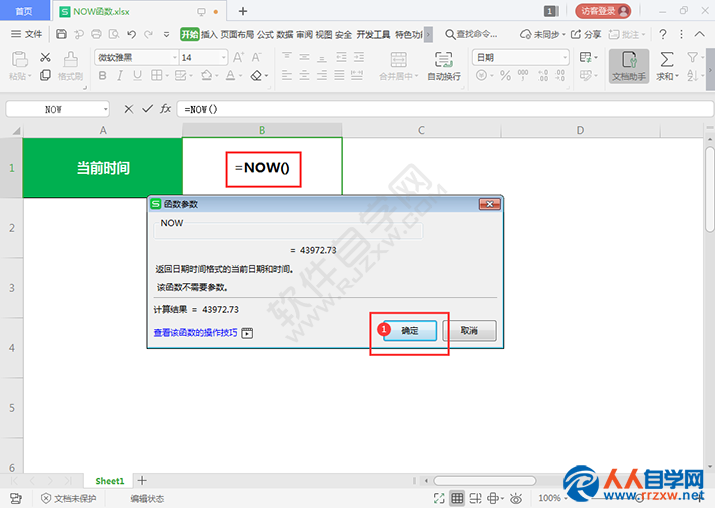The height and width of the screenshot is (508, 715).
Task: Toggle Underline formatting
Action: 137,76
